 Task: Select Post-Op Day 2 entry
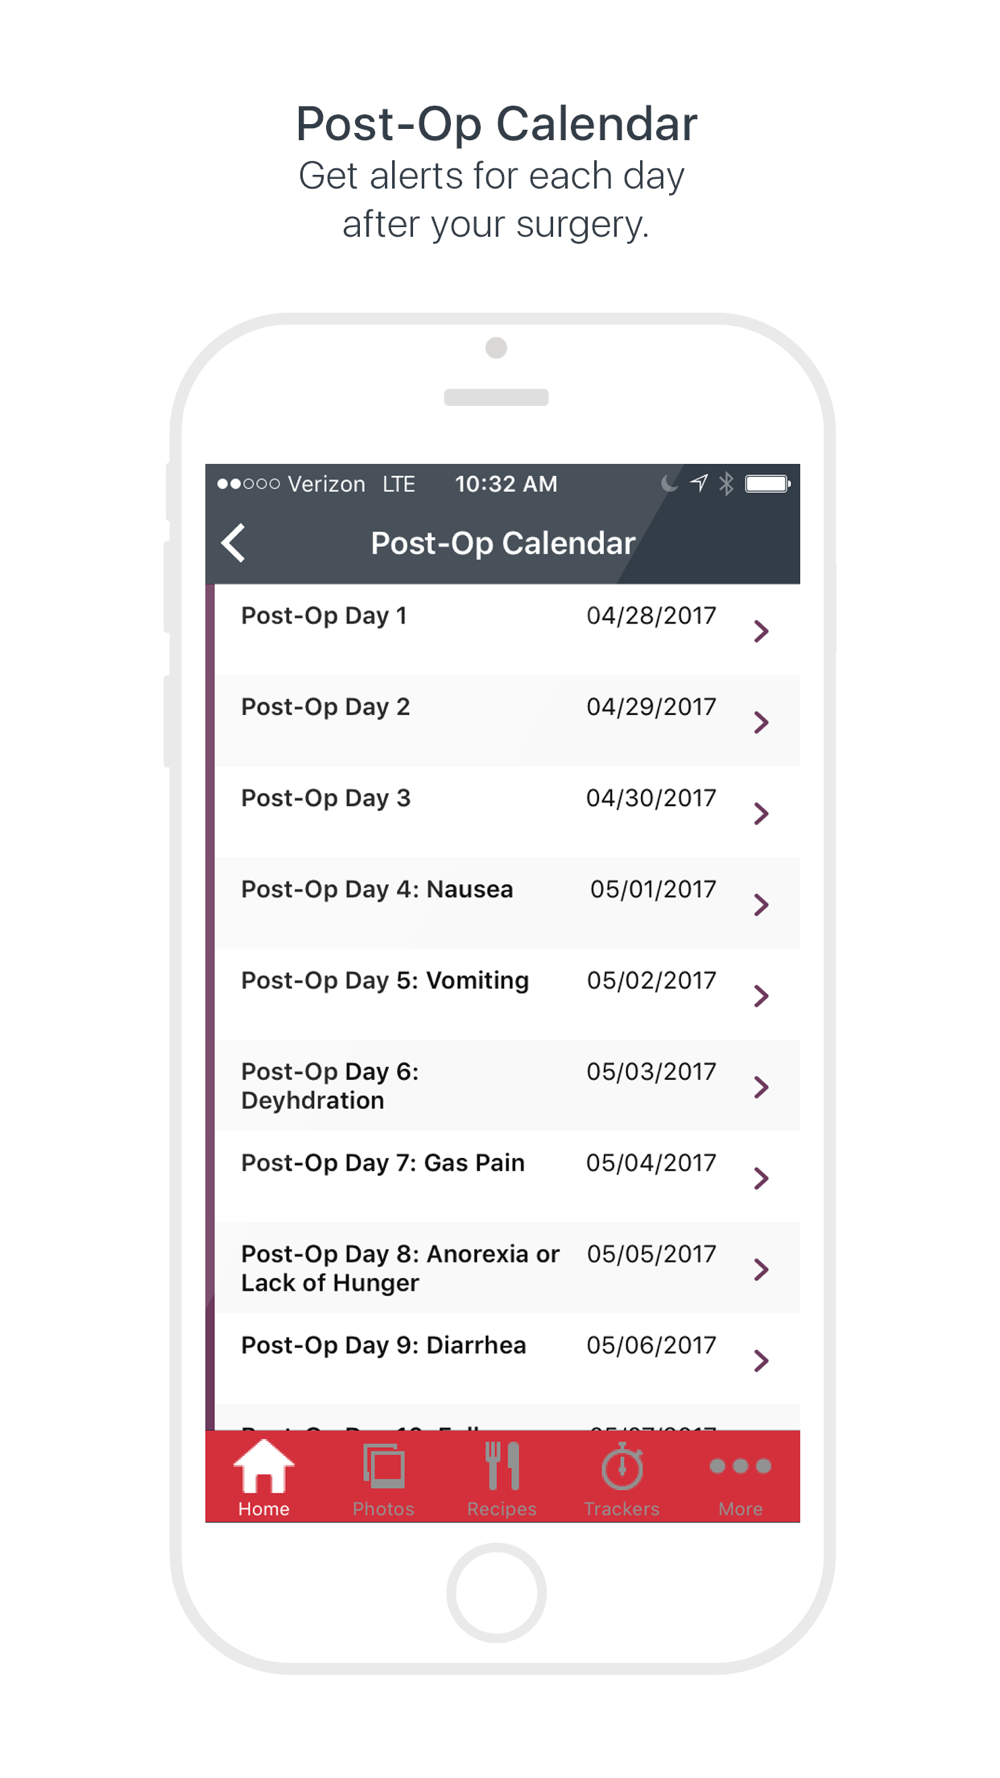click(x=508, y=721)
